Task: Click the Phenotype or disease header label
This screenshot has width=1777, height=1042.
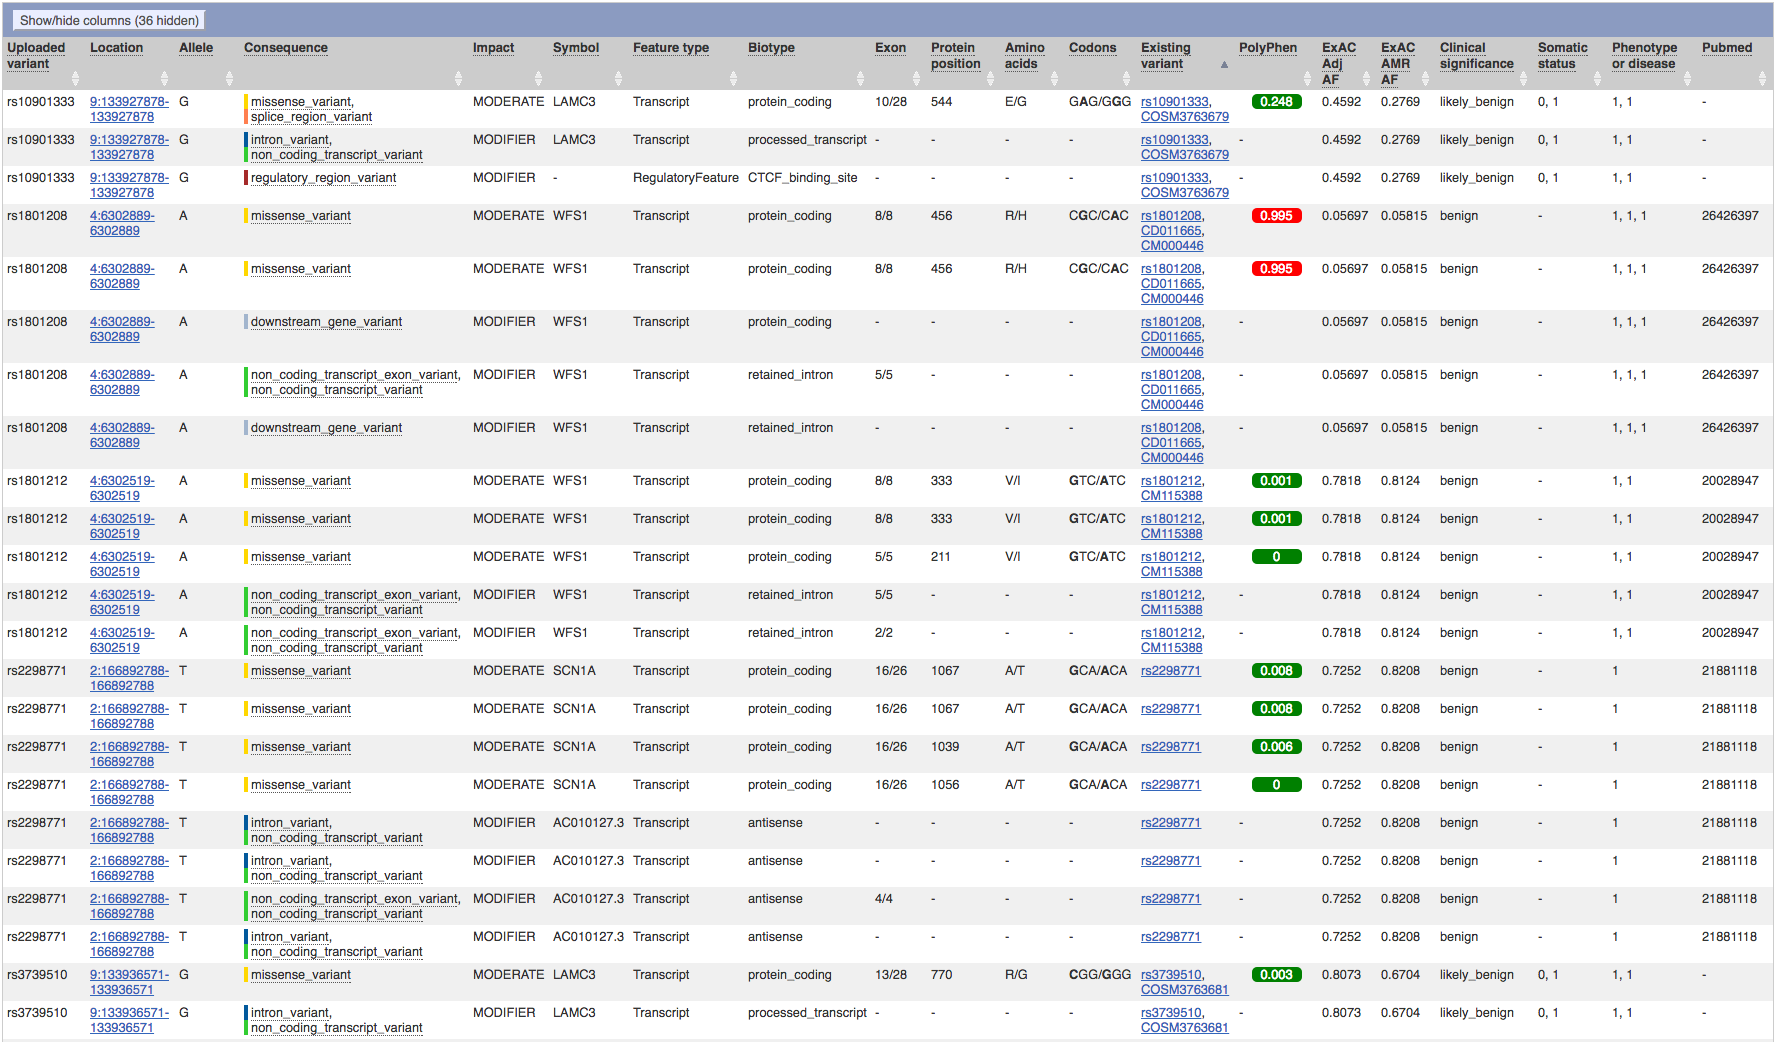Action: (x=1644, y=56)
